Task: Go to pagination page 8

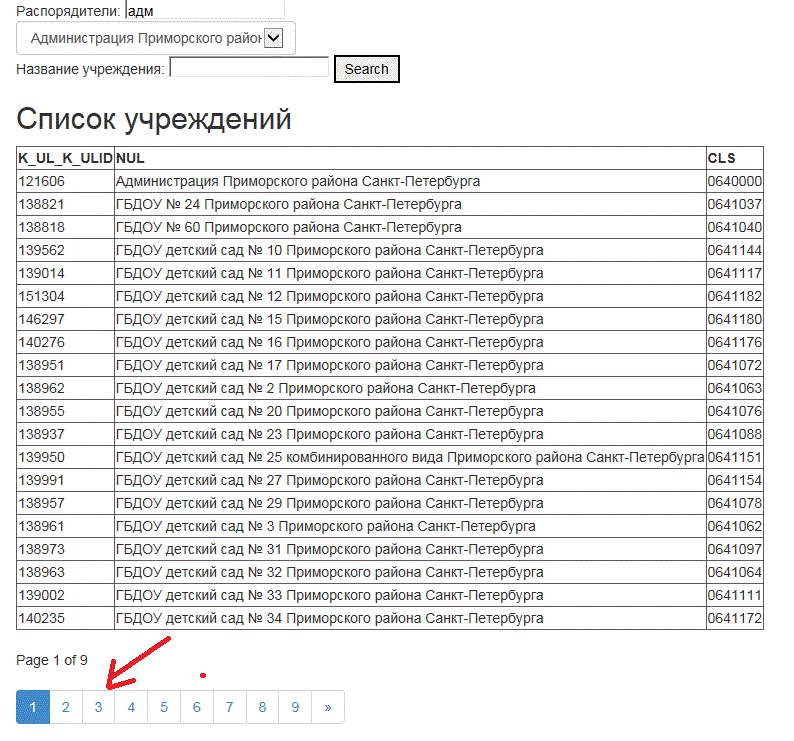Action: click(x=262, y=707)
